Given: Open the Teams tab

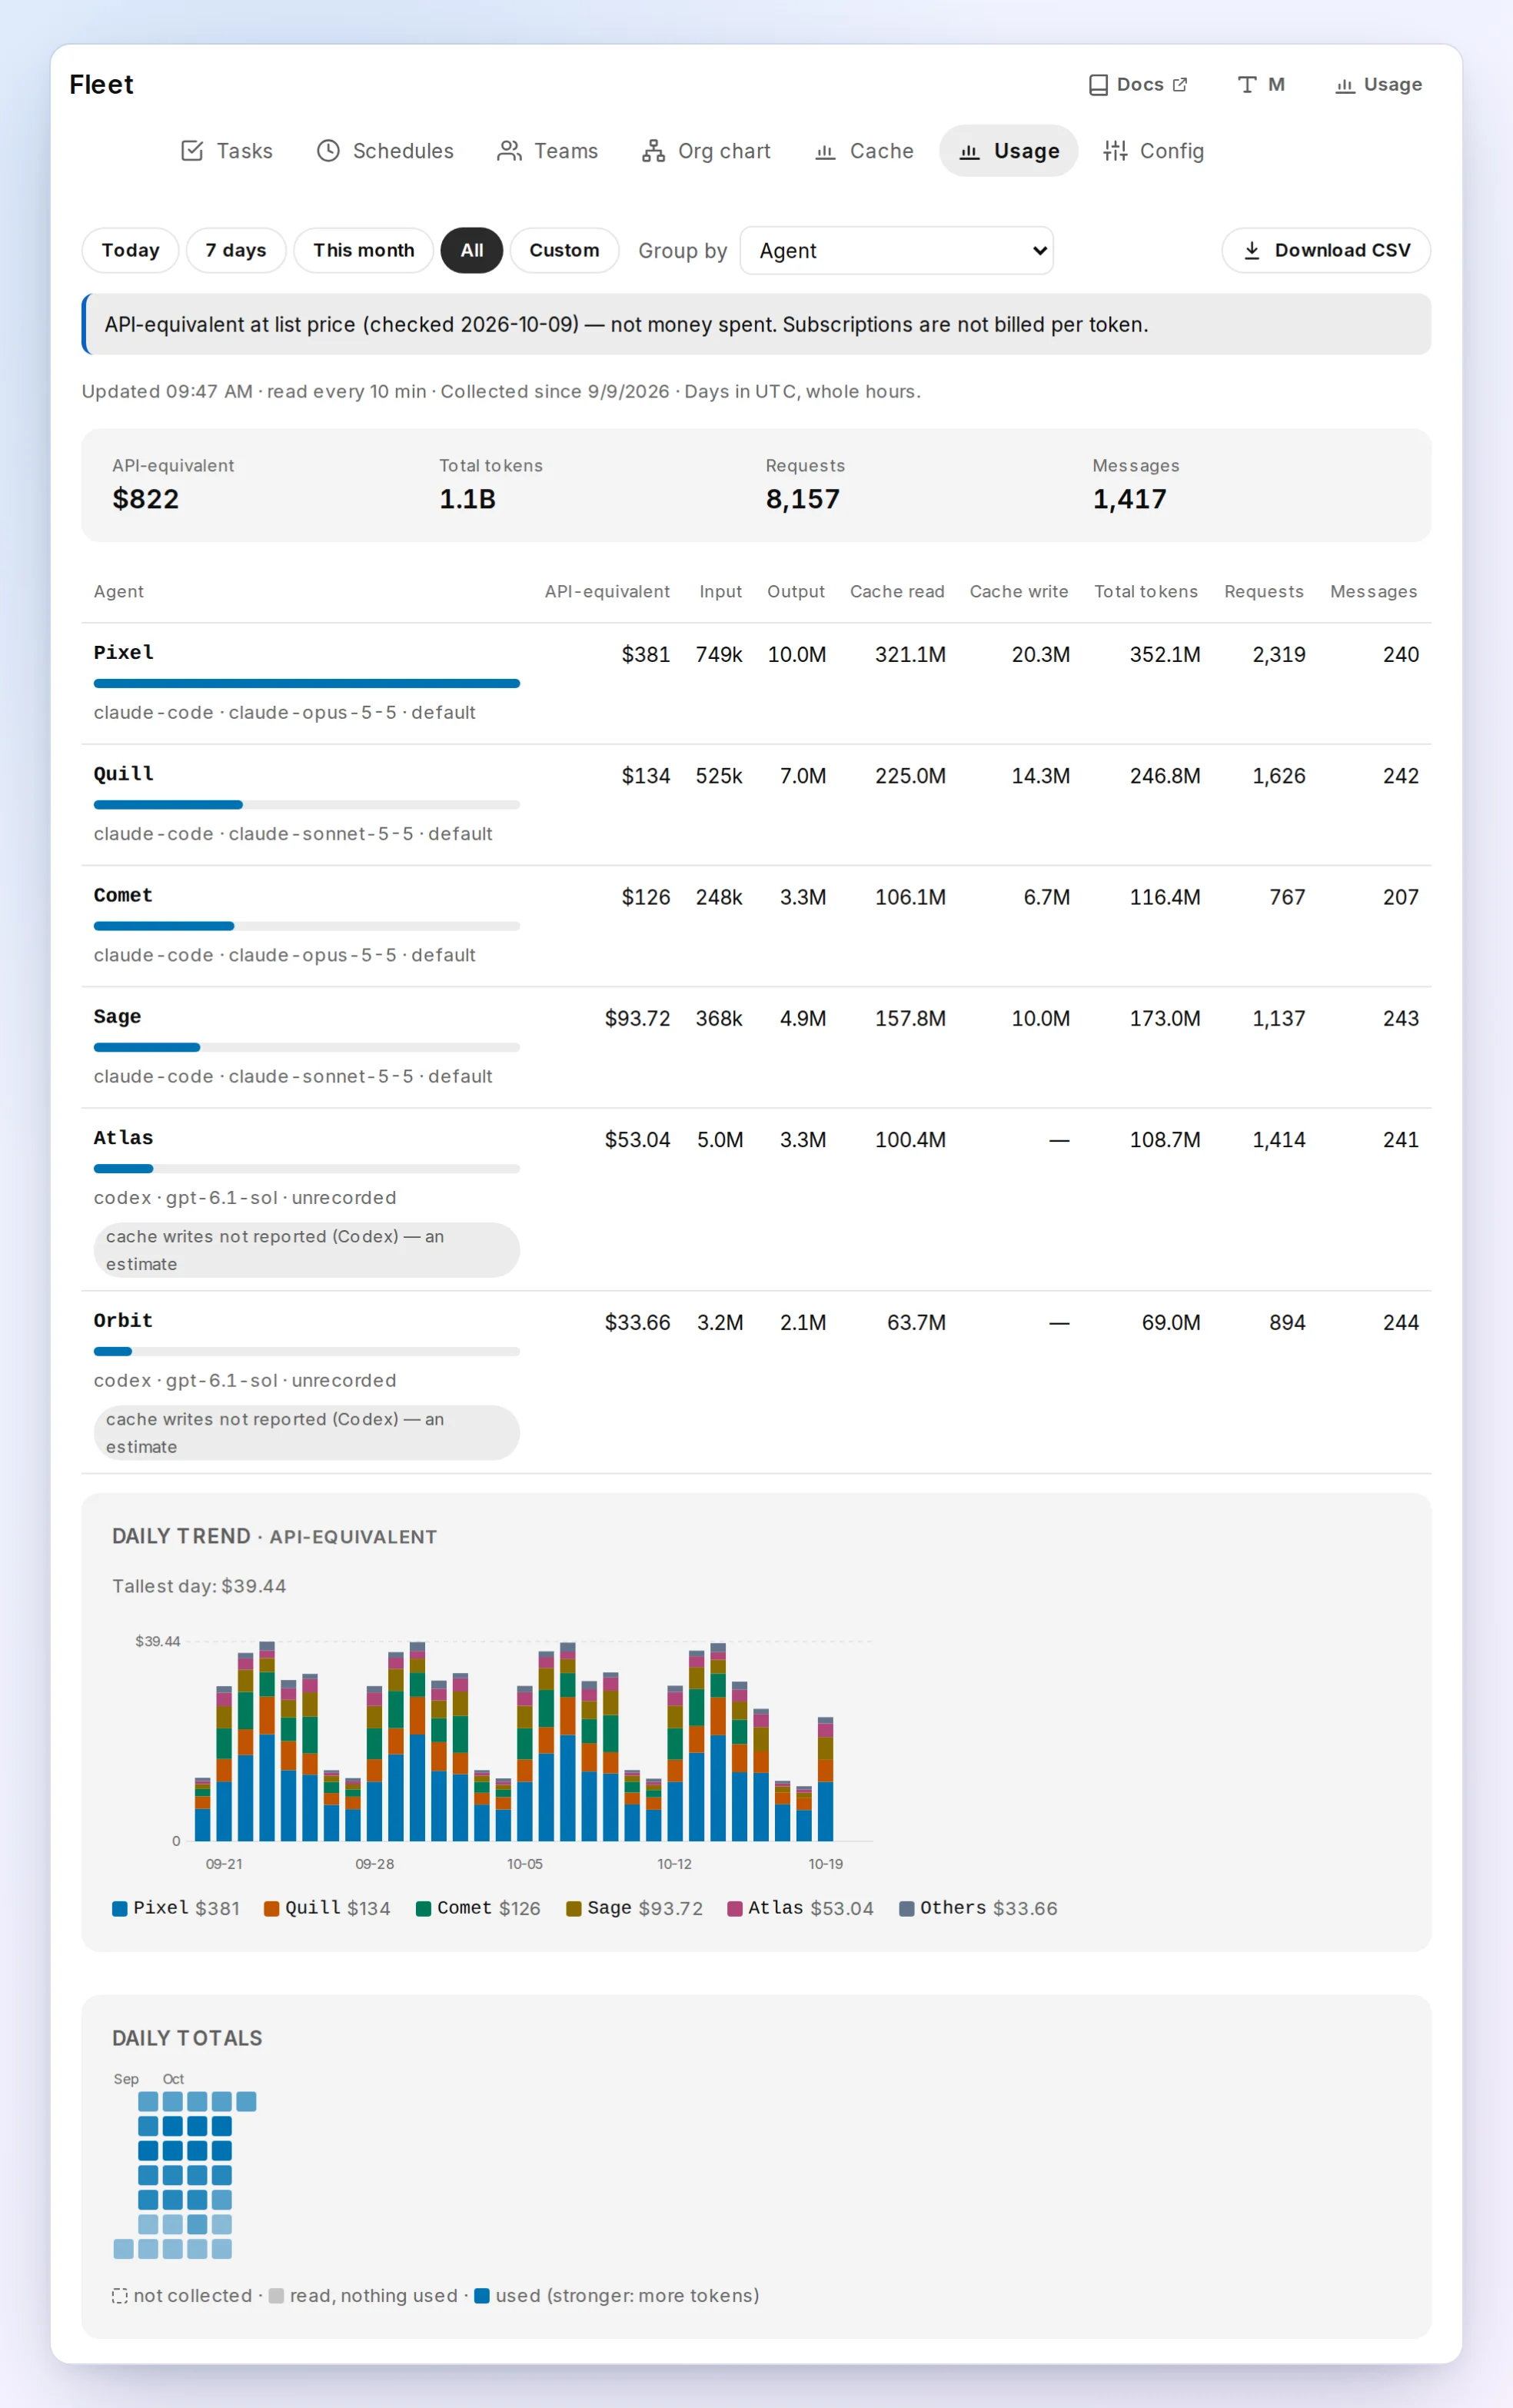Looking at the screenshot, I should [x=547, y=151].
